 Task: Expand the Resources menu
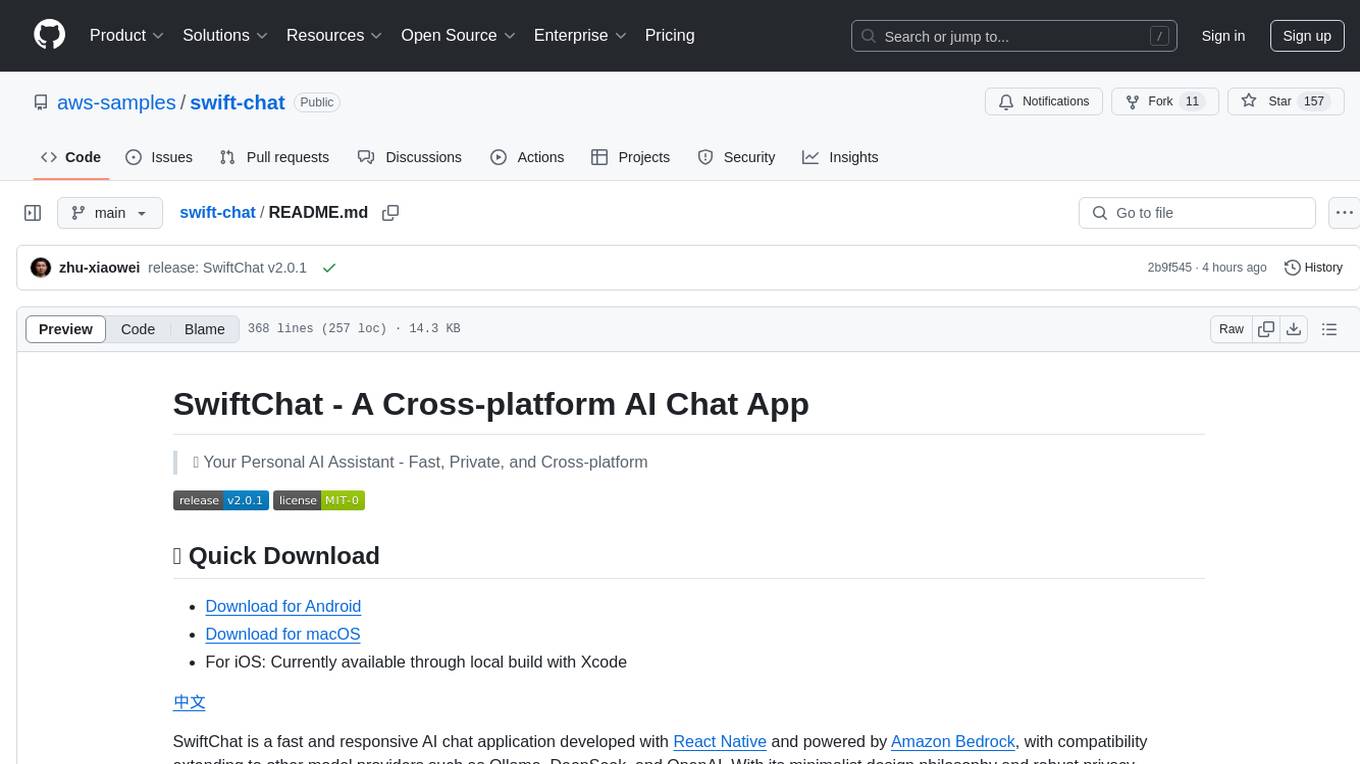point(334,35)
